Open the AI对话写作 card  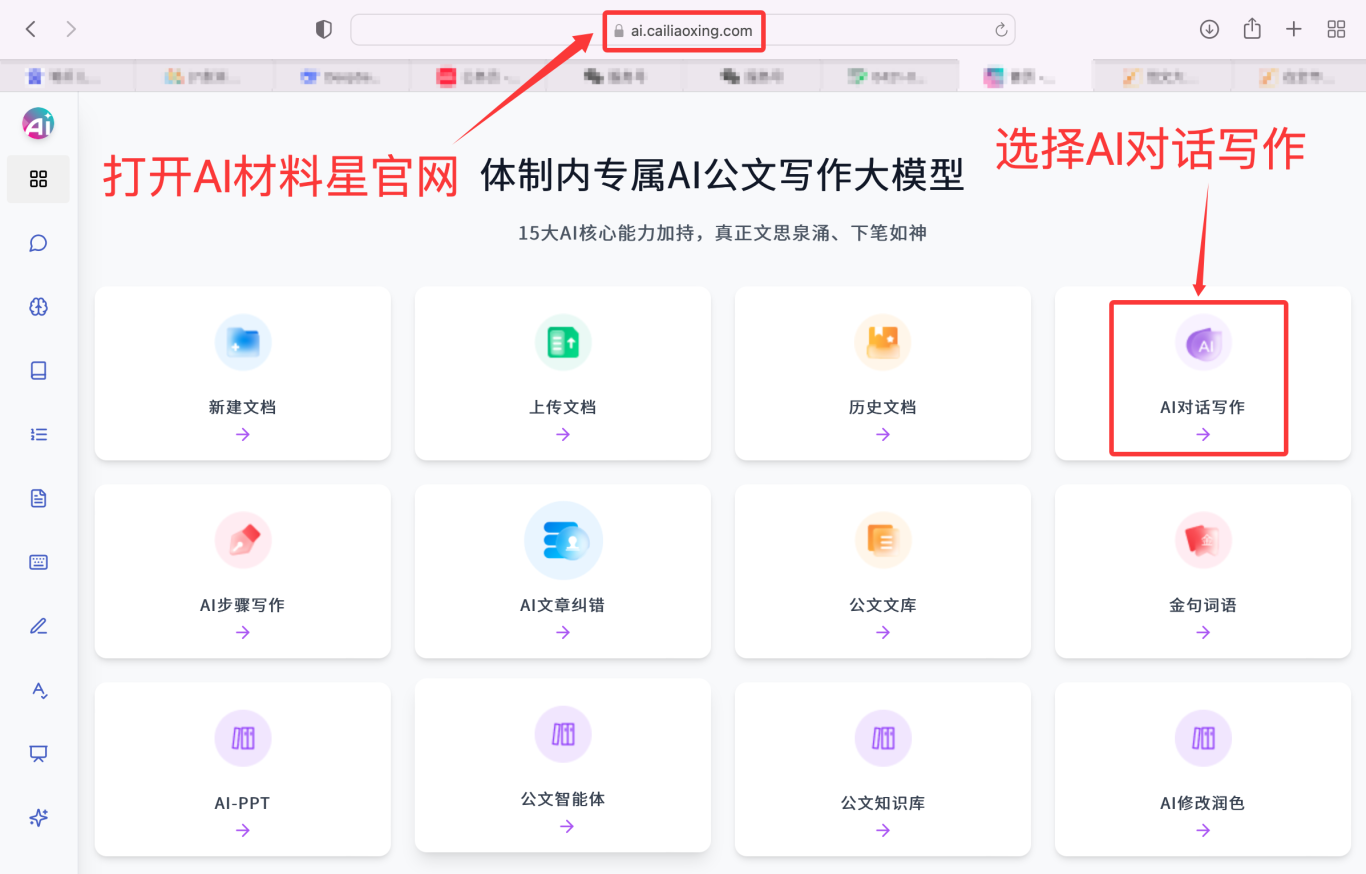point(1202,374)
